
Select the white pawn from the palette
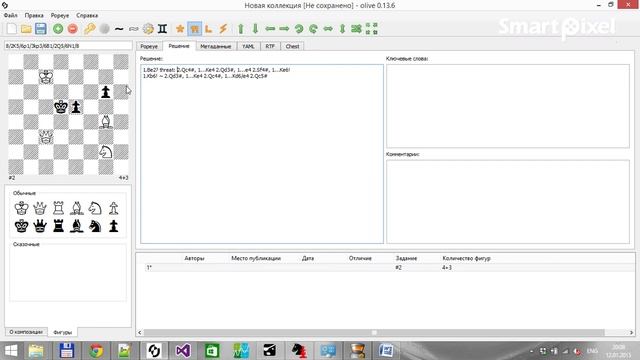(x=113, y=208)
